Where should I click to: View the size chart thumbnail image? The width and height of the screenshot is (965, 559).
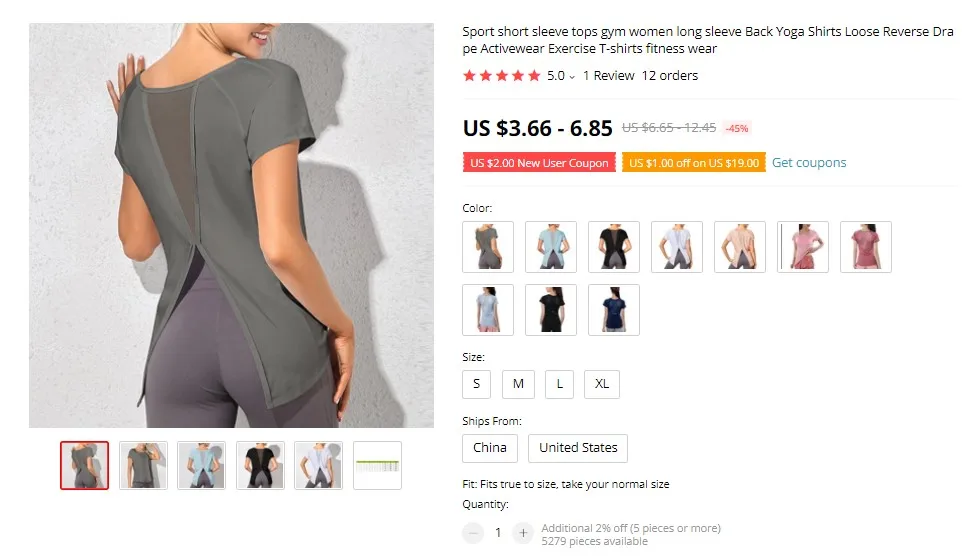coord(377,465)
